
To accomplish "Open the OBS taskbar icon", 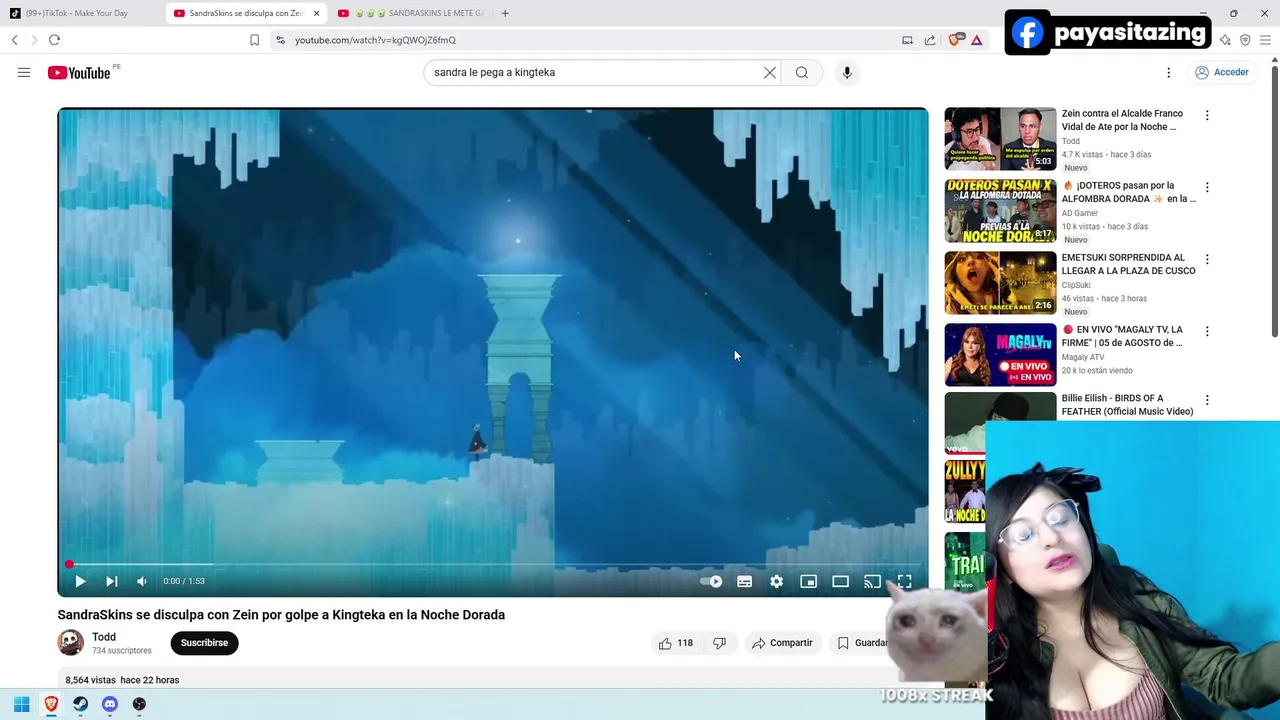I will (139, 704).
